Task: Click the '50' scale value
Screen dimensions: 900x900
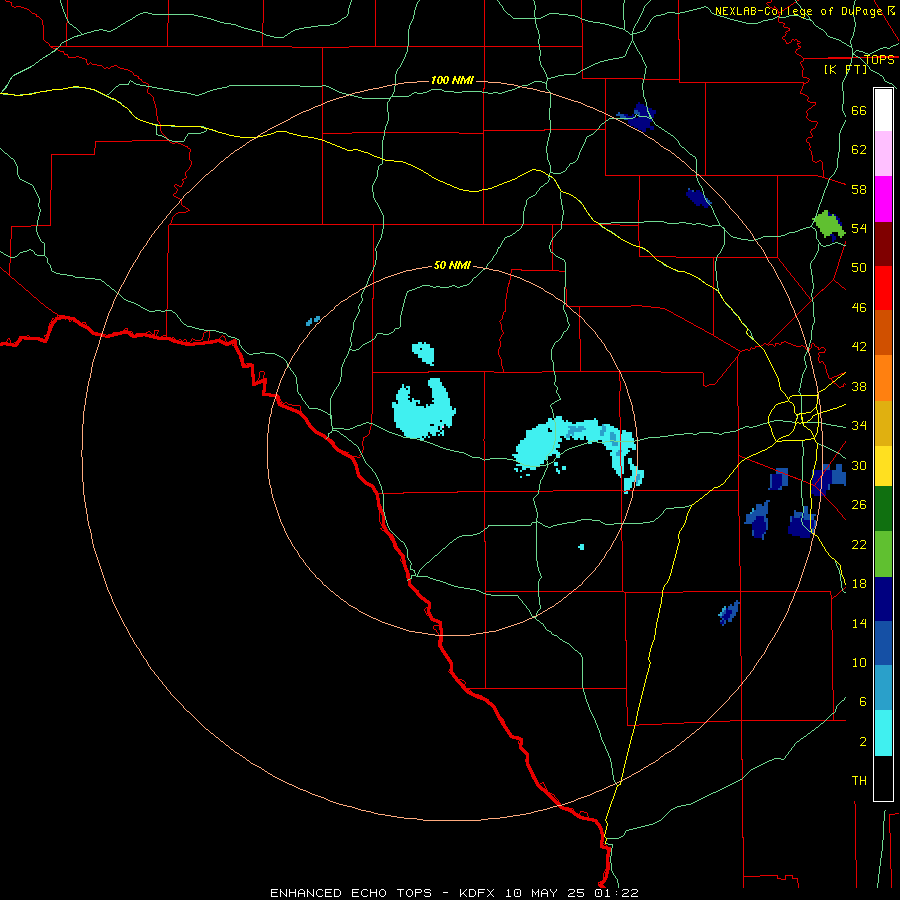Action: click(859, 268)
